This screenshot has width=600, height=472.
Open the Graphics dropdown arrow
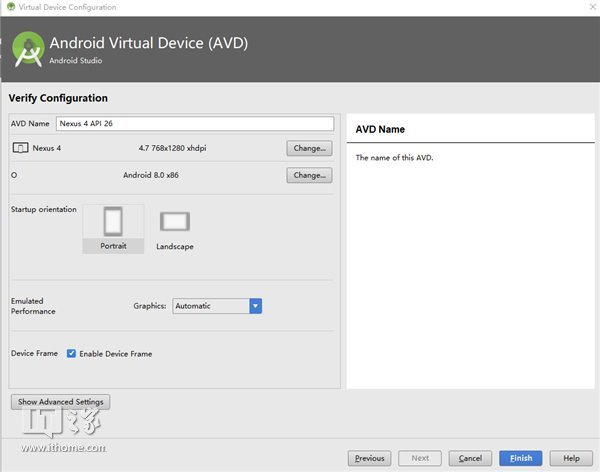tap(256, 306)
